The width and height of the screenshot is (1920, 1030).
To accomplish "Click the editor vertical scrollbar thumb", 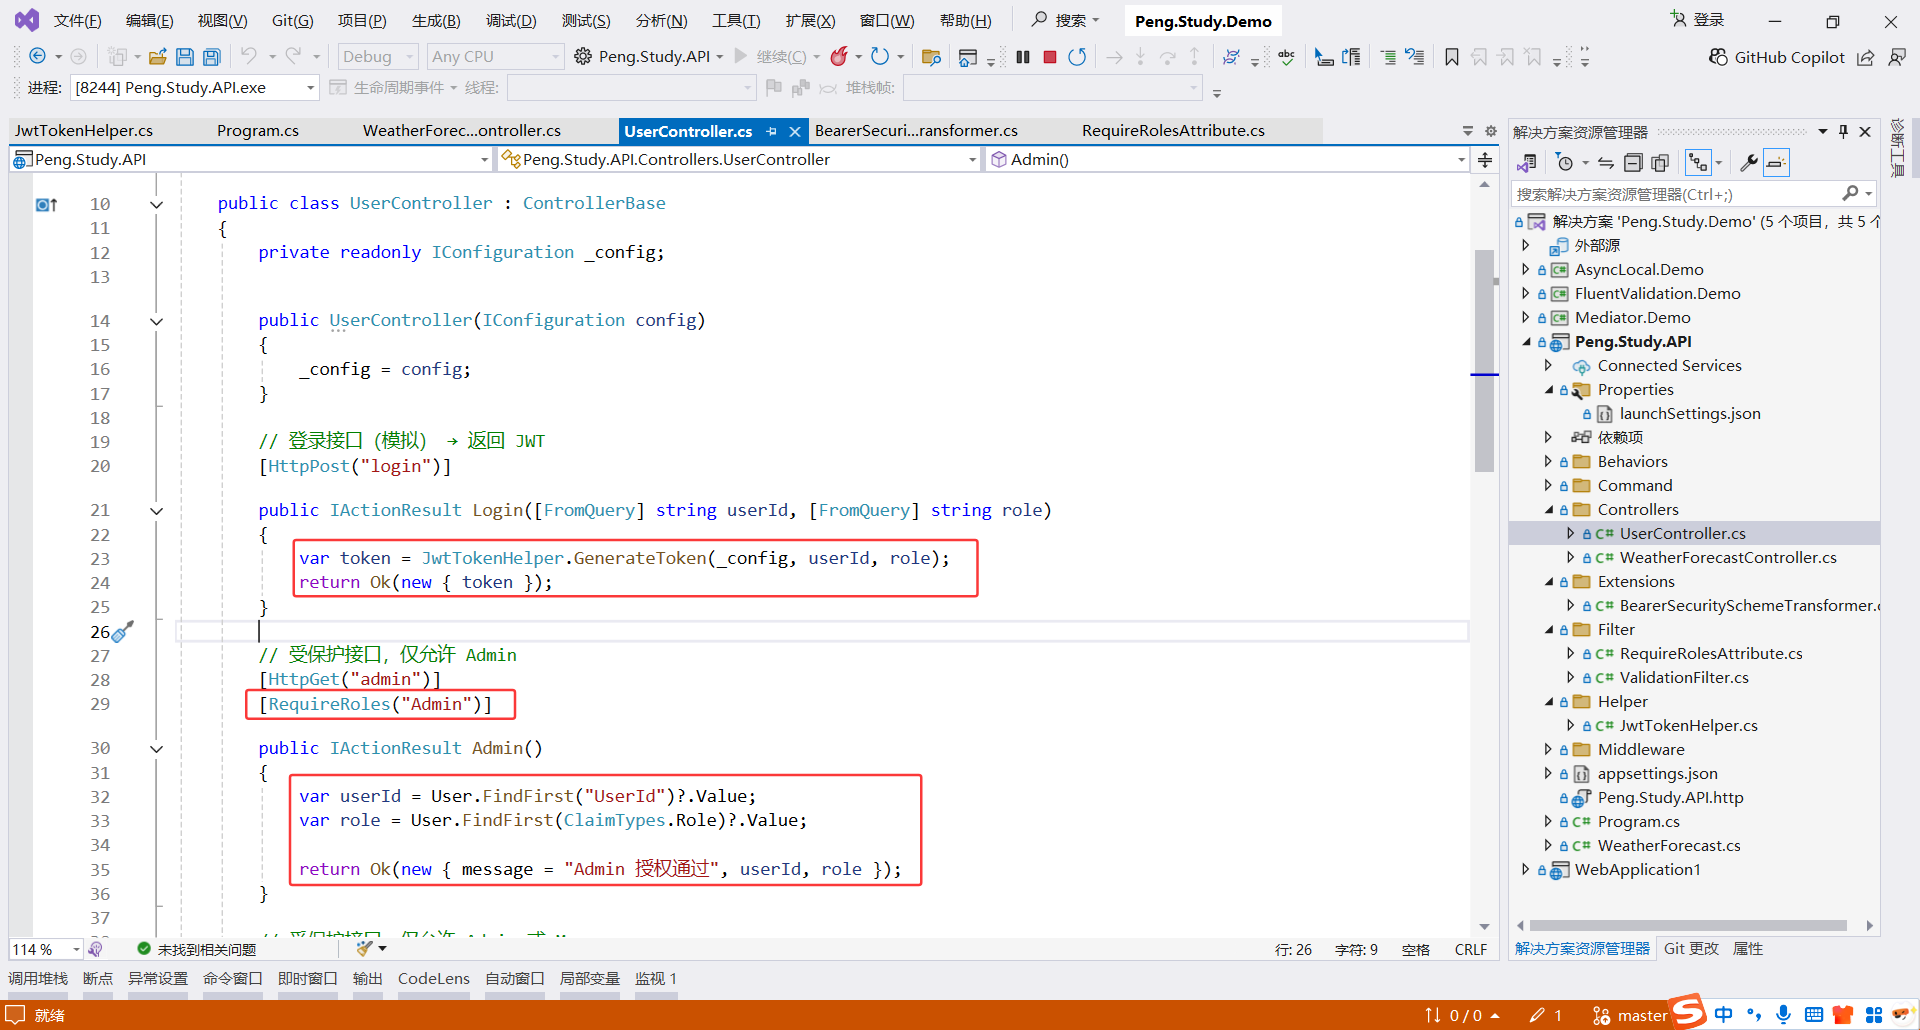I will click(1484, 360).
